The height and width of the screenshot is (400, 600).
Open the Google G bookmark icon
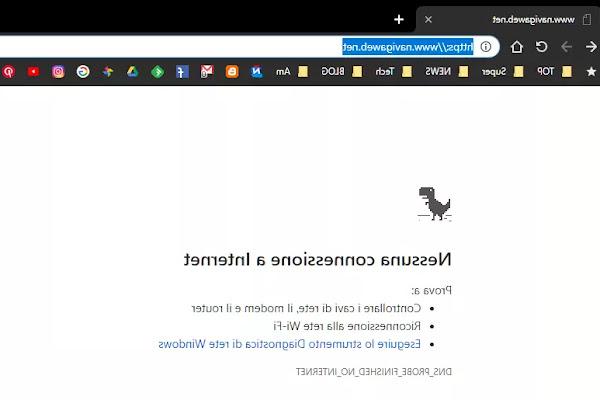tap(83, 72)
